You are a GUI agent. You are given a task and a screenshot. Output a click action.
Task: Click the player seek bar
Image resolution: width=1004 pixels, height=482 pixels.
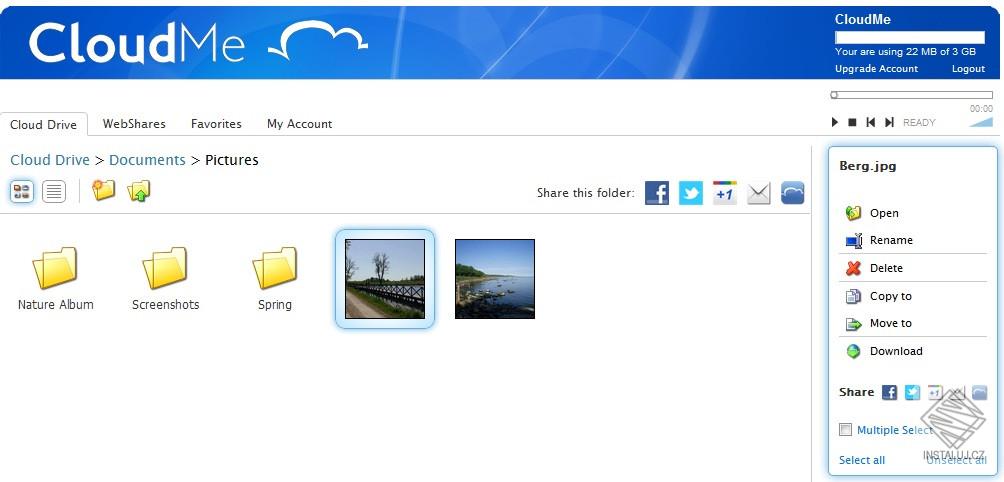pos(912,95)
